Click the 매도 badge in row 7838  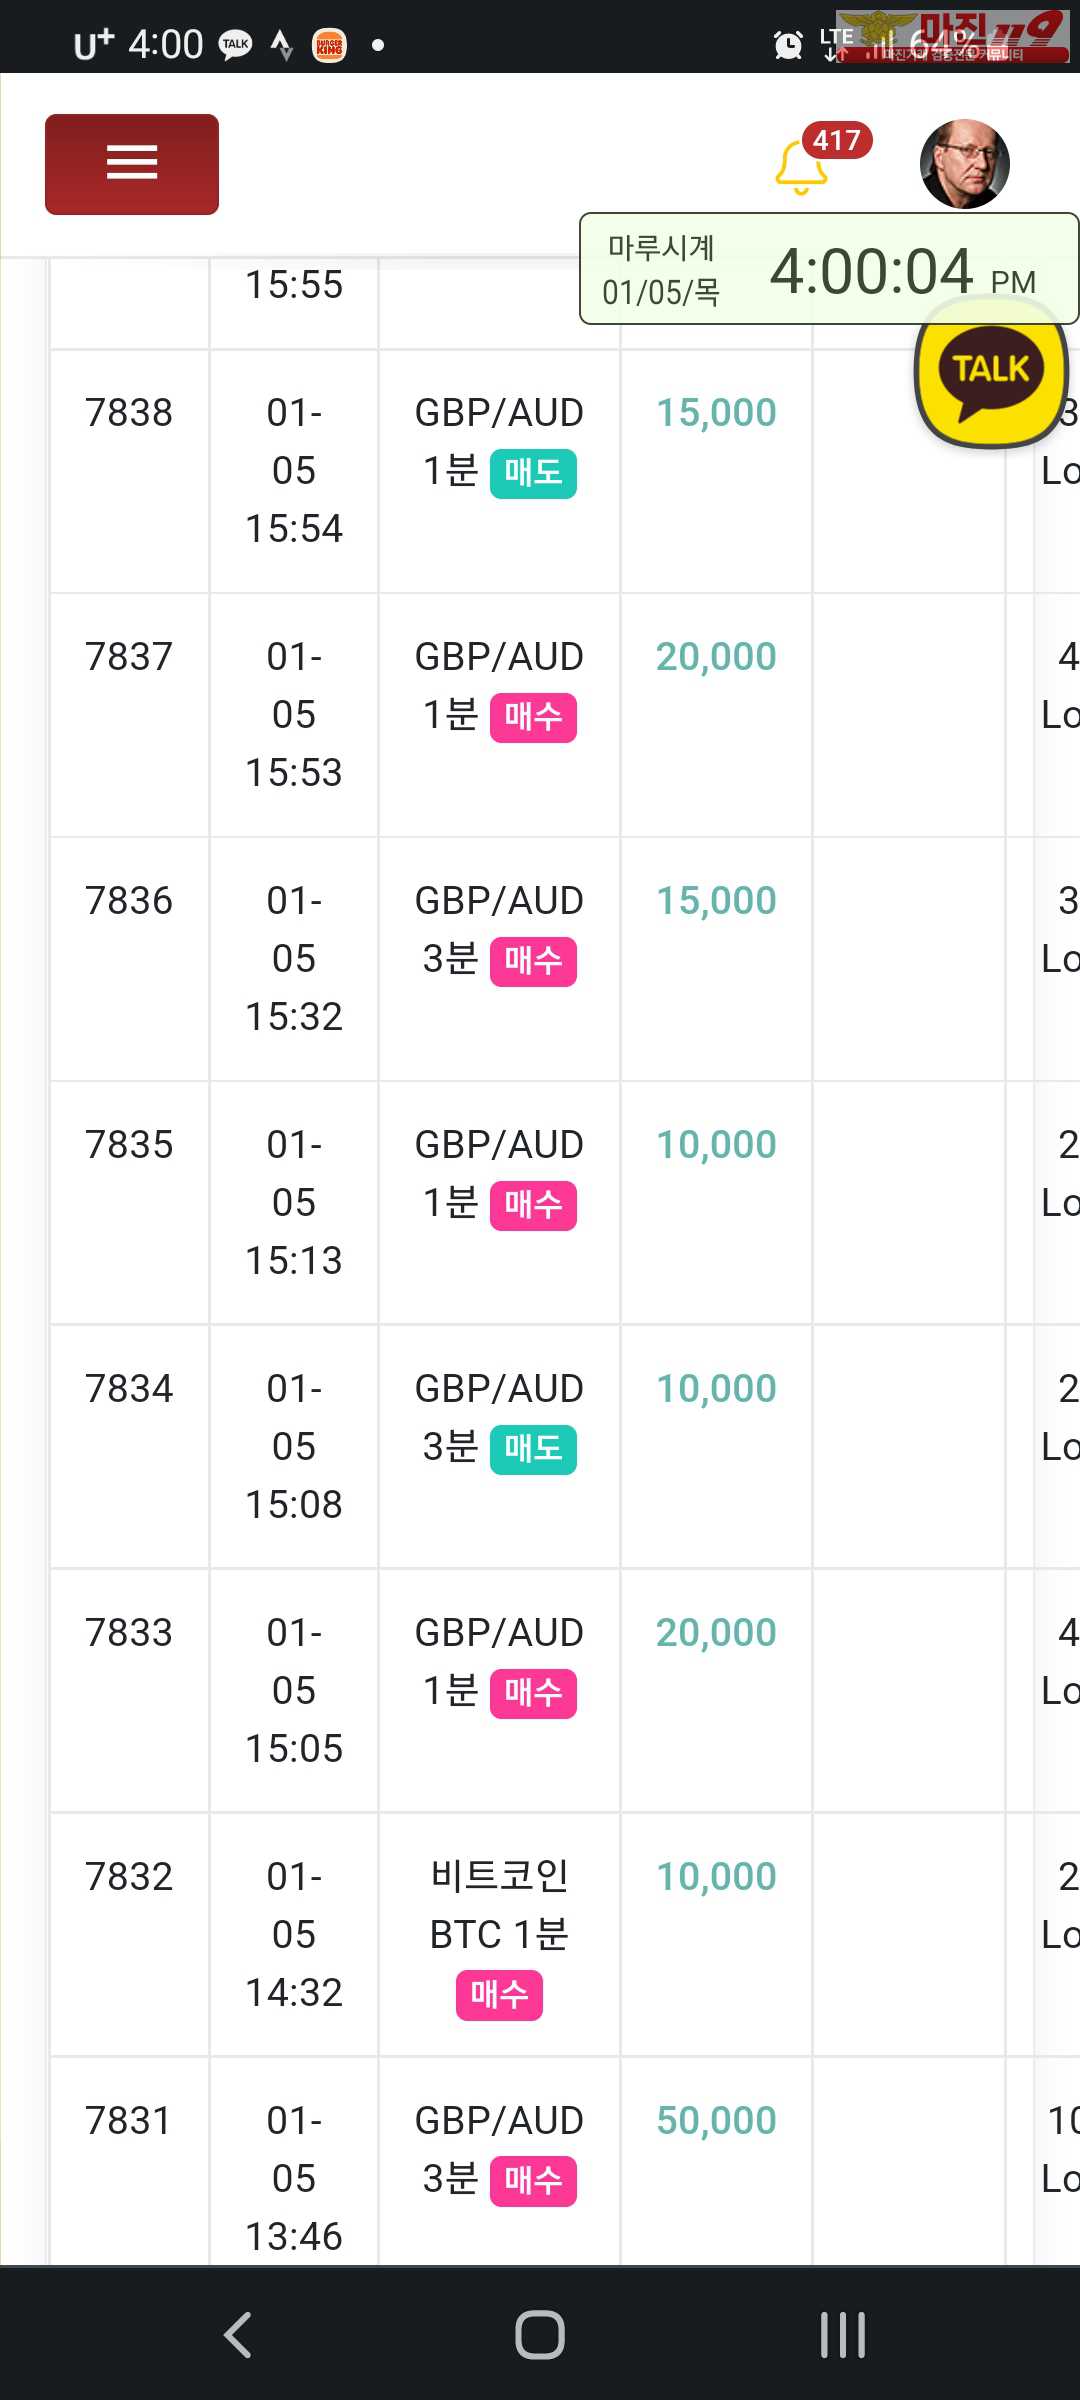click(533, 473)
